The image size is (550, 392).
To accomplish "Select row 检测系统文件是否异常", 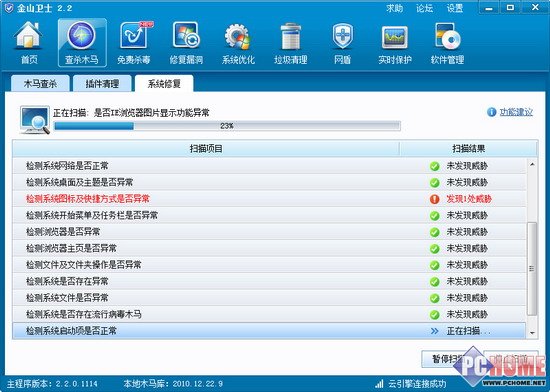I will pyautogui.click(x=269, y=298).
